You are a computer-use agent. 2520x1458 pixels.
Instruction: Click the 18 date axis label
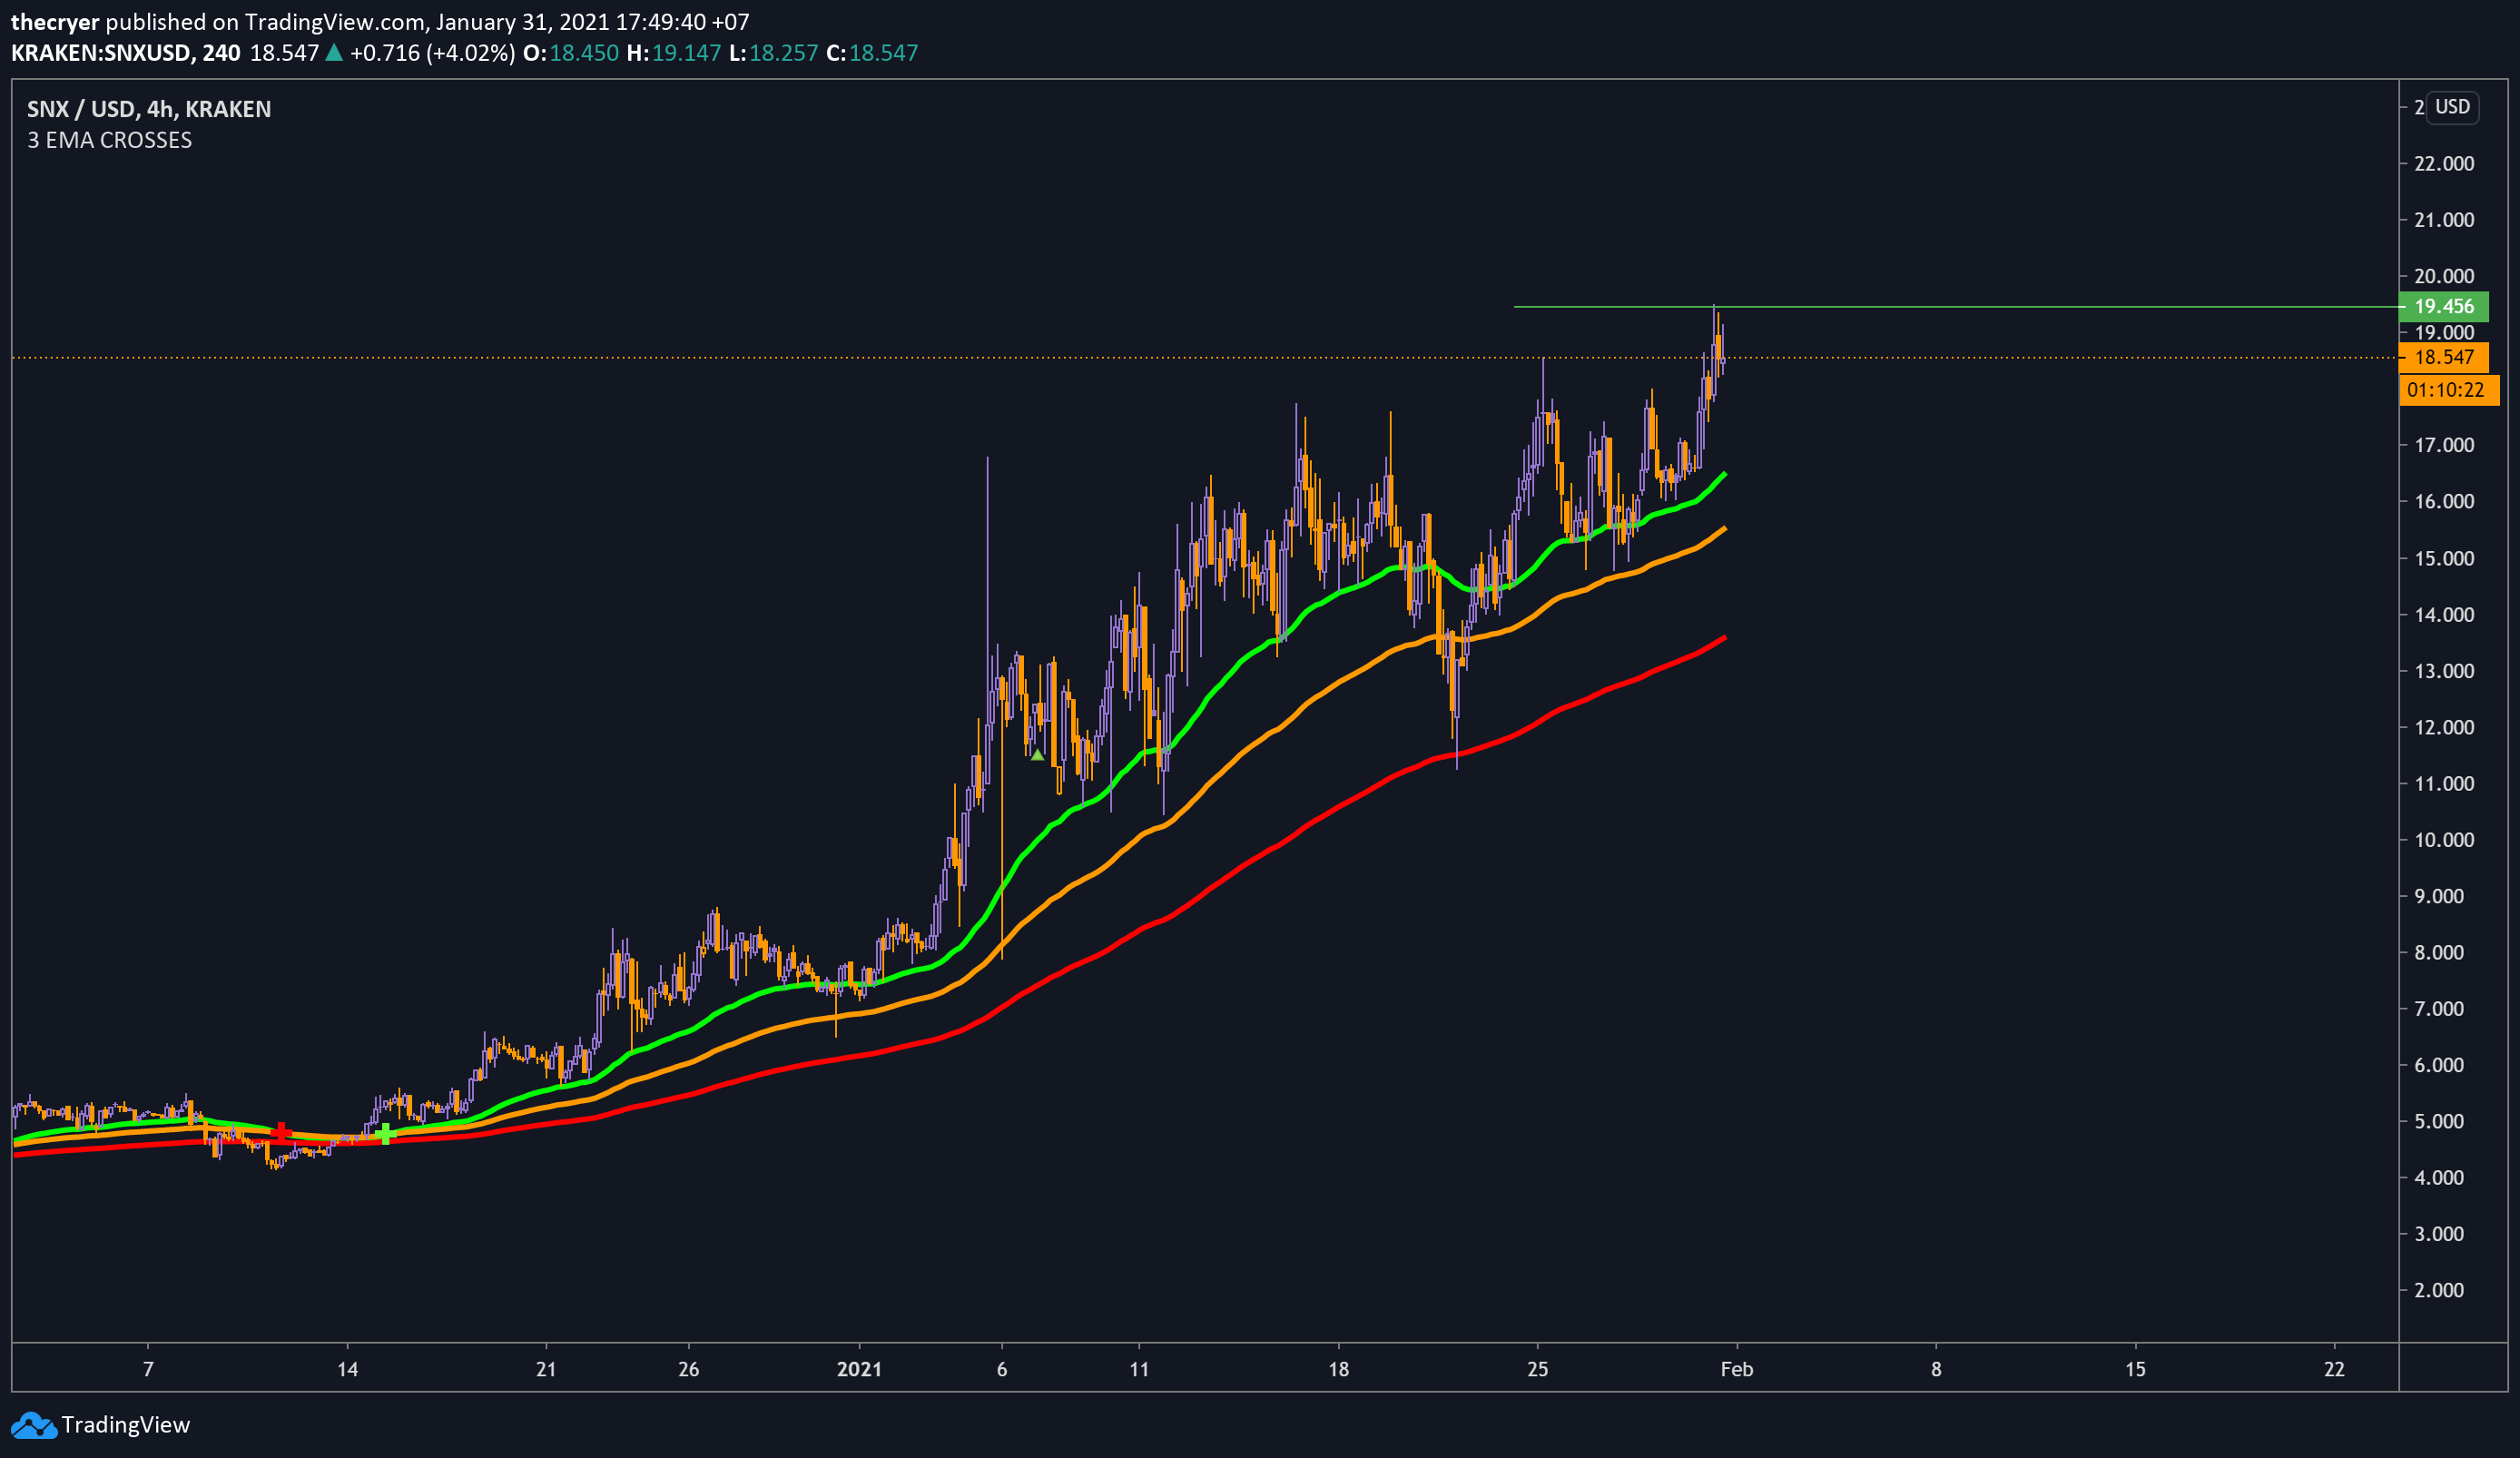(x=1339, y=1369)
